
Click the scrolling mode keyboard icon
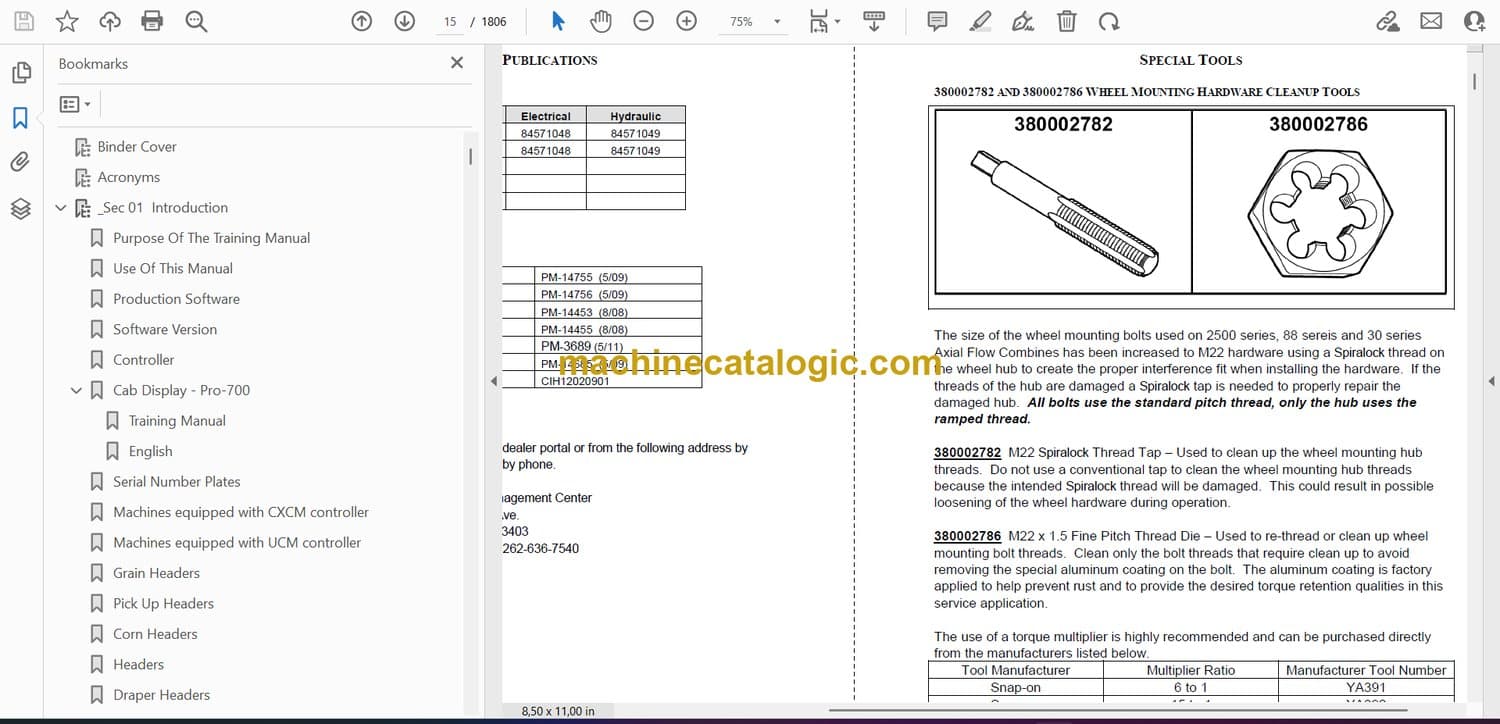[x=874, y=21]
